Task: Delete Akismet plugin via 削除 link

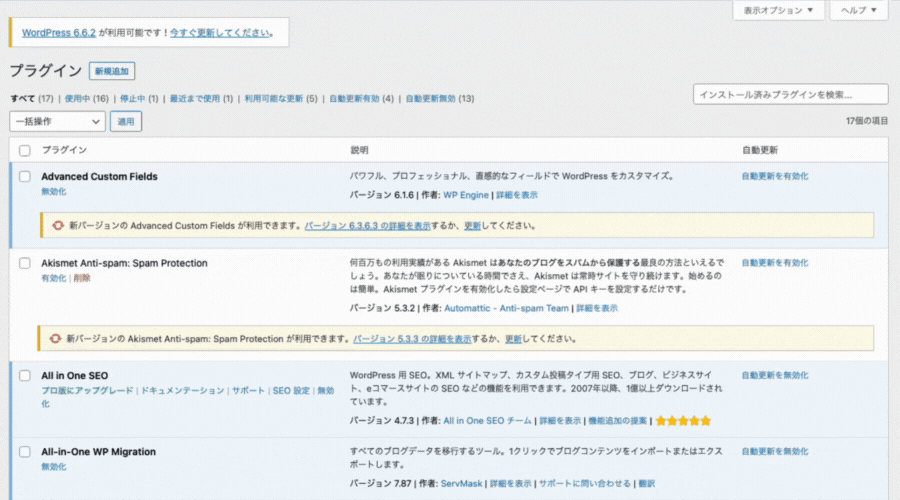Action: click(82, 278)
